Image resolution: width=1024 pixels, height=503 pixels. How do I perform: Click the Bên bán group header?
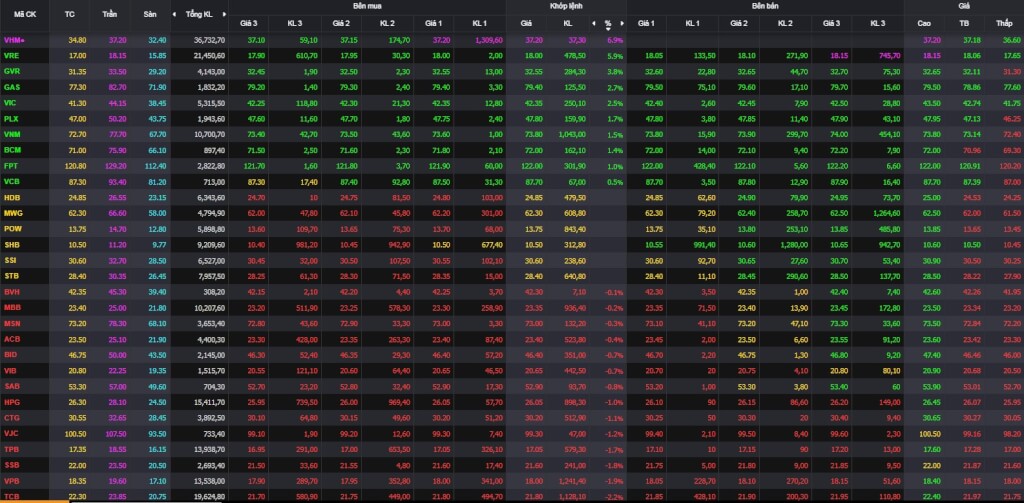coord(765,5)
